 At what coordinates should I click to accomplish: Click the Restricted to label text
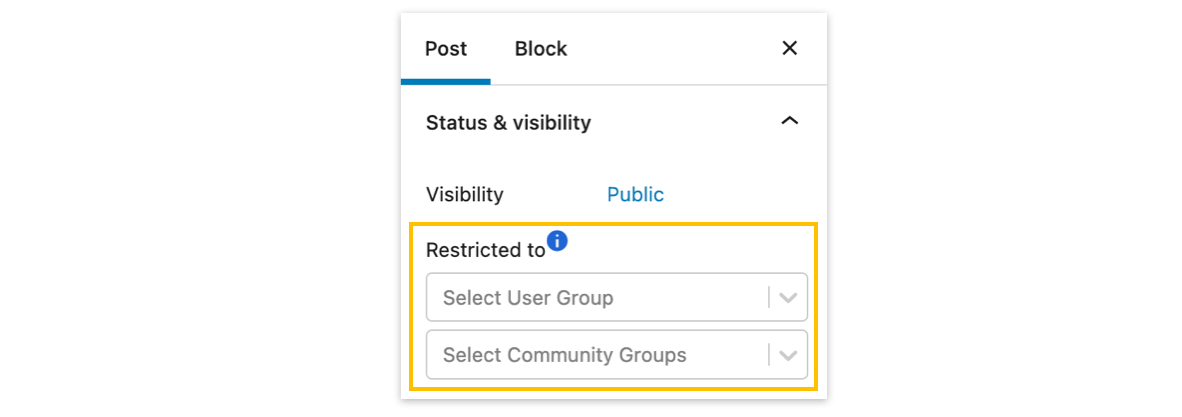click(485, 250)
